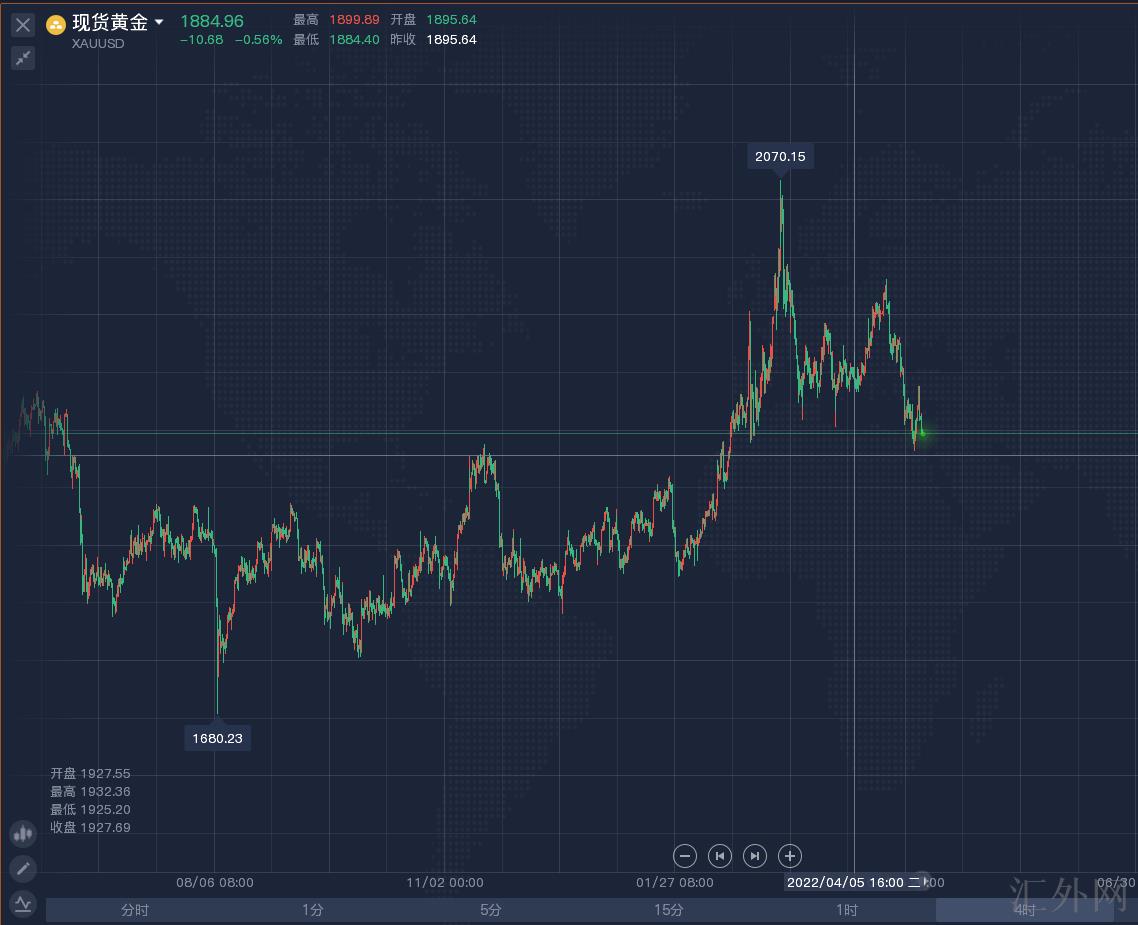Viewport: 1138px width, 925px height.
Task: Click the collapse/exit fullscreen arrows icon
Action: point(23,58)
